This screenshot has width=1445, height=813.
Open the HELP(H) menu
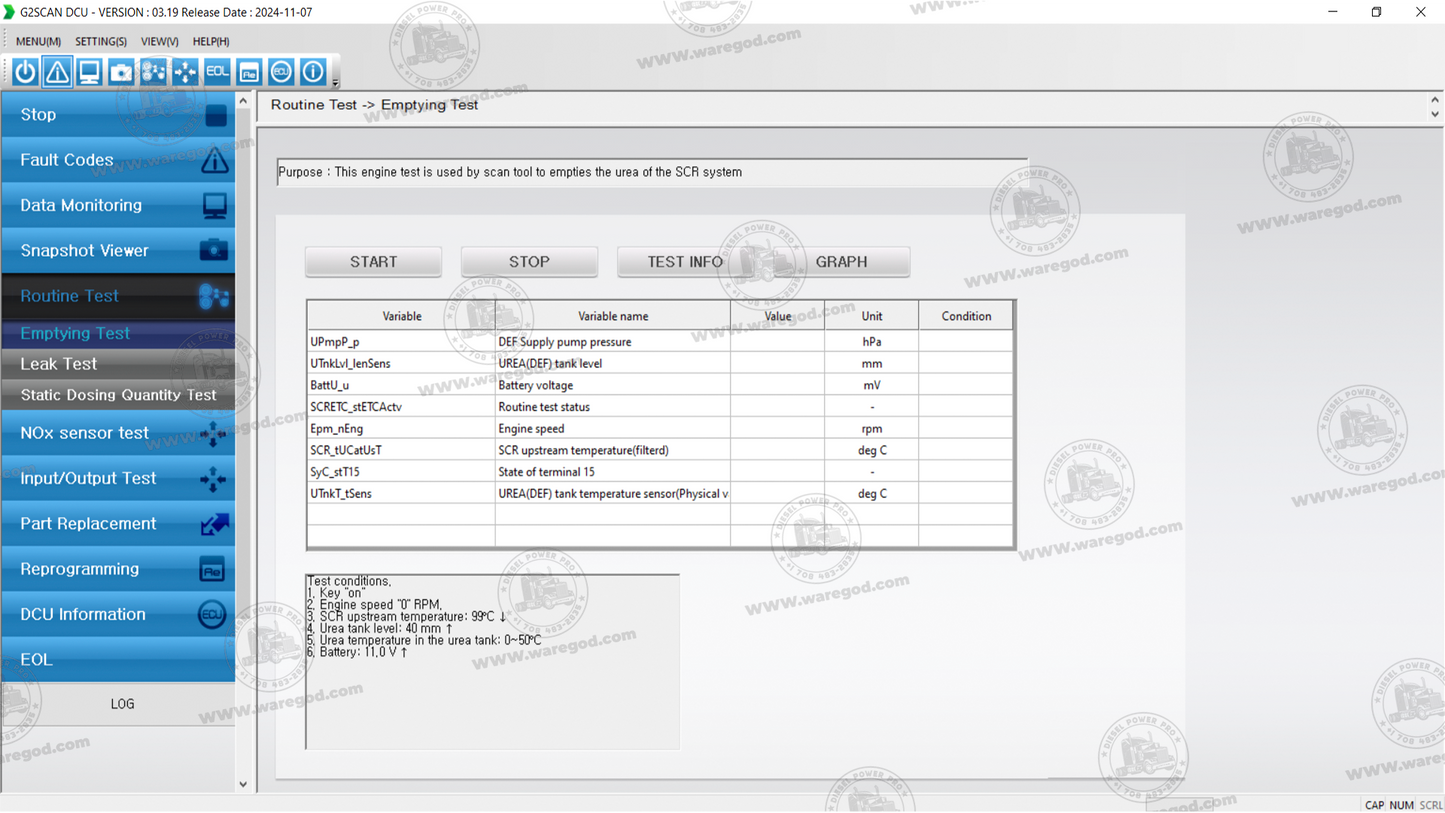tap(210, 41)
